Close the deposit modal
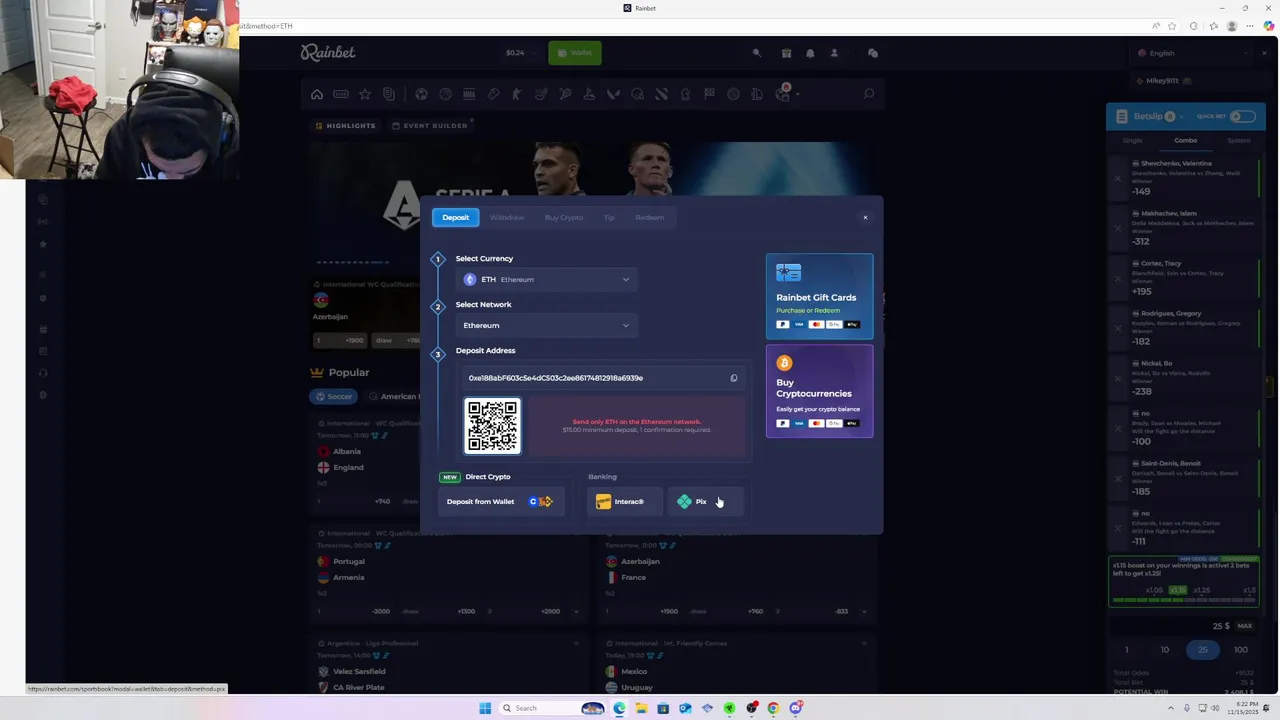 pos(865,217)
